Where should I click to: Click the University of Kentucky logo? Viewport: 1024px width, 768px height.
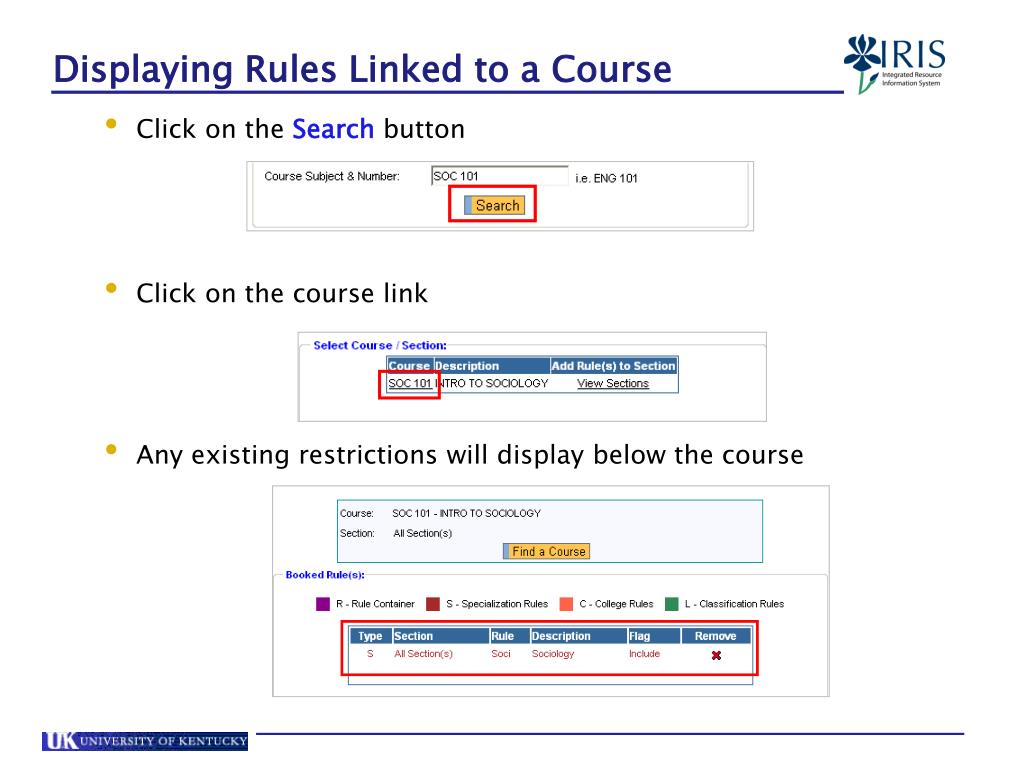coord(145,741)
